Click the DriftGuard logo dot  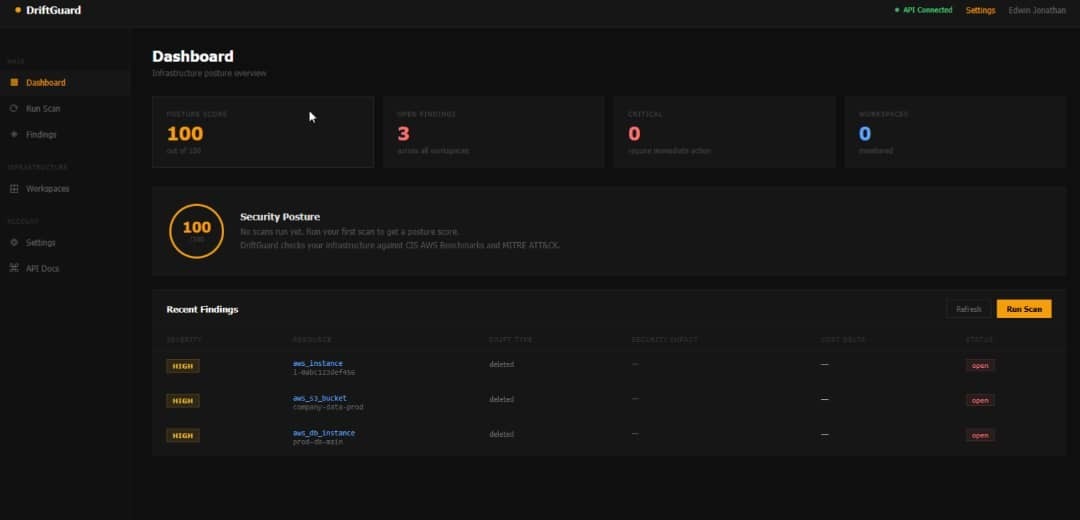click(x=18, y=10)
